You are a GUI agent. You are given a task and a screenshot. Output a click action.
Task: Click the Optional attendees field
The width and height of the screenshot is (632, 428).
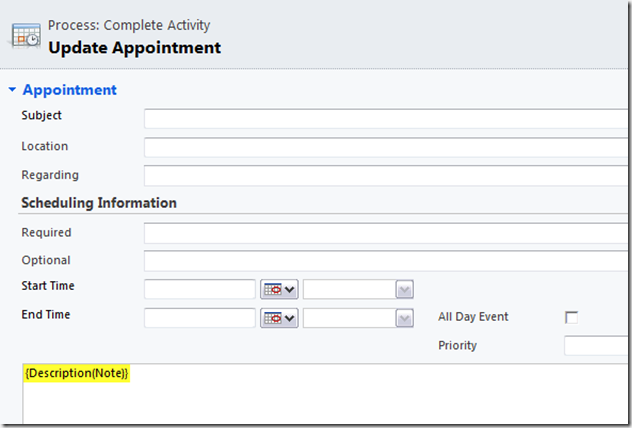(386, 261)
